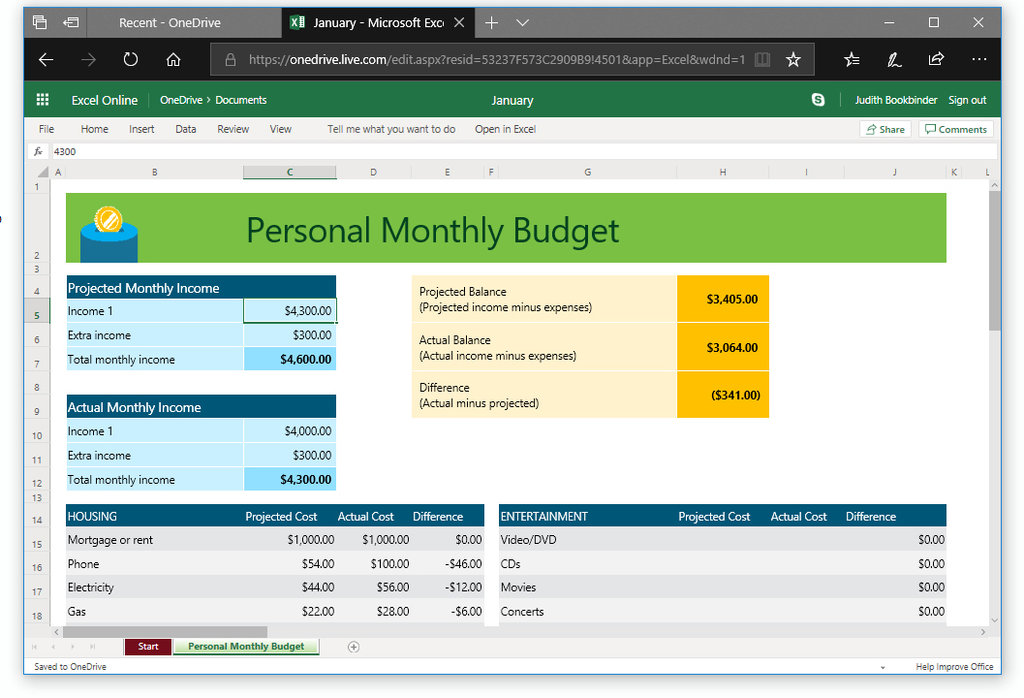This screenshot has height=698, width=1024.
Task: Click the browser forward arrow
Action: (x=88, y=59)
